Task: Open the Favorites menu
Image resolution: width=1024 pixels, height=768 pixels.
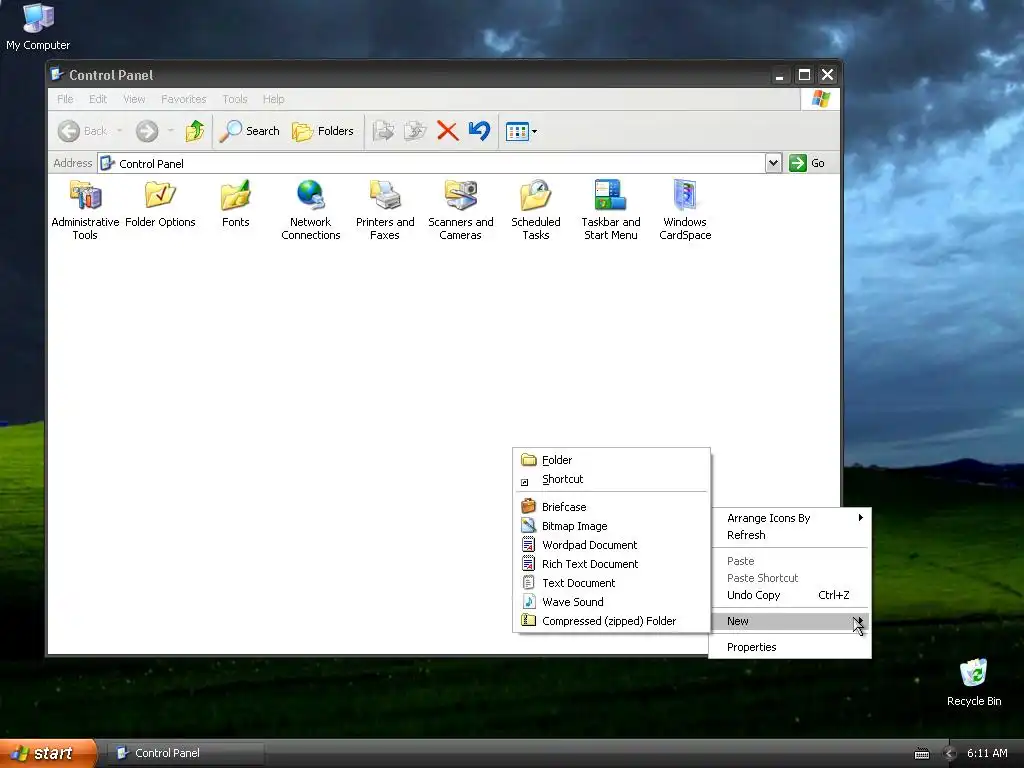Action: click(184, 99)
